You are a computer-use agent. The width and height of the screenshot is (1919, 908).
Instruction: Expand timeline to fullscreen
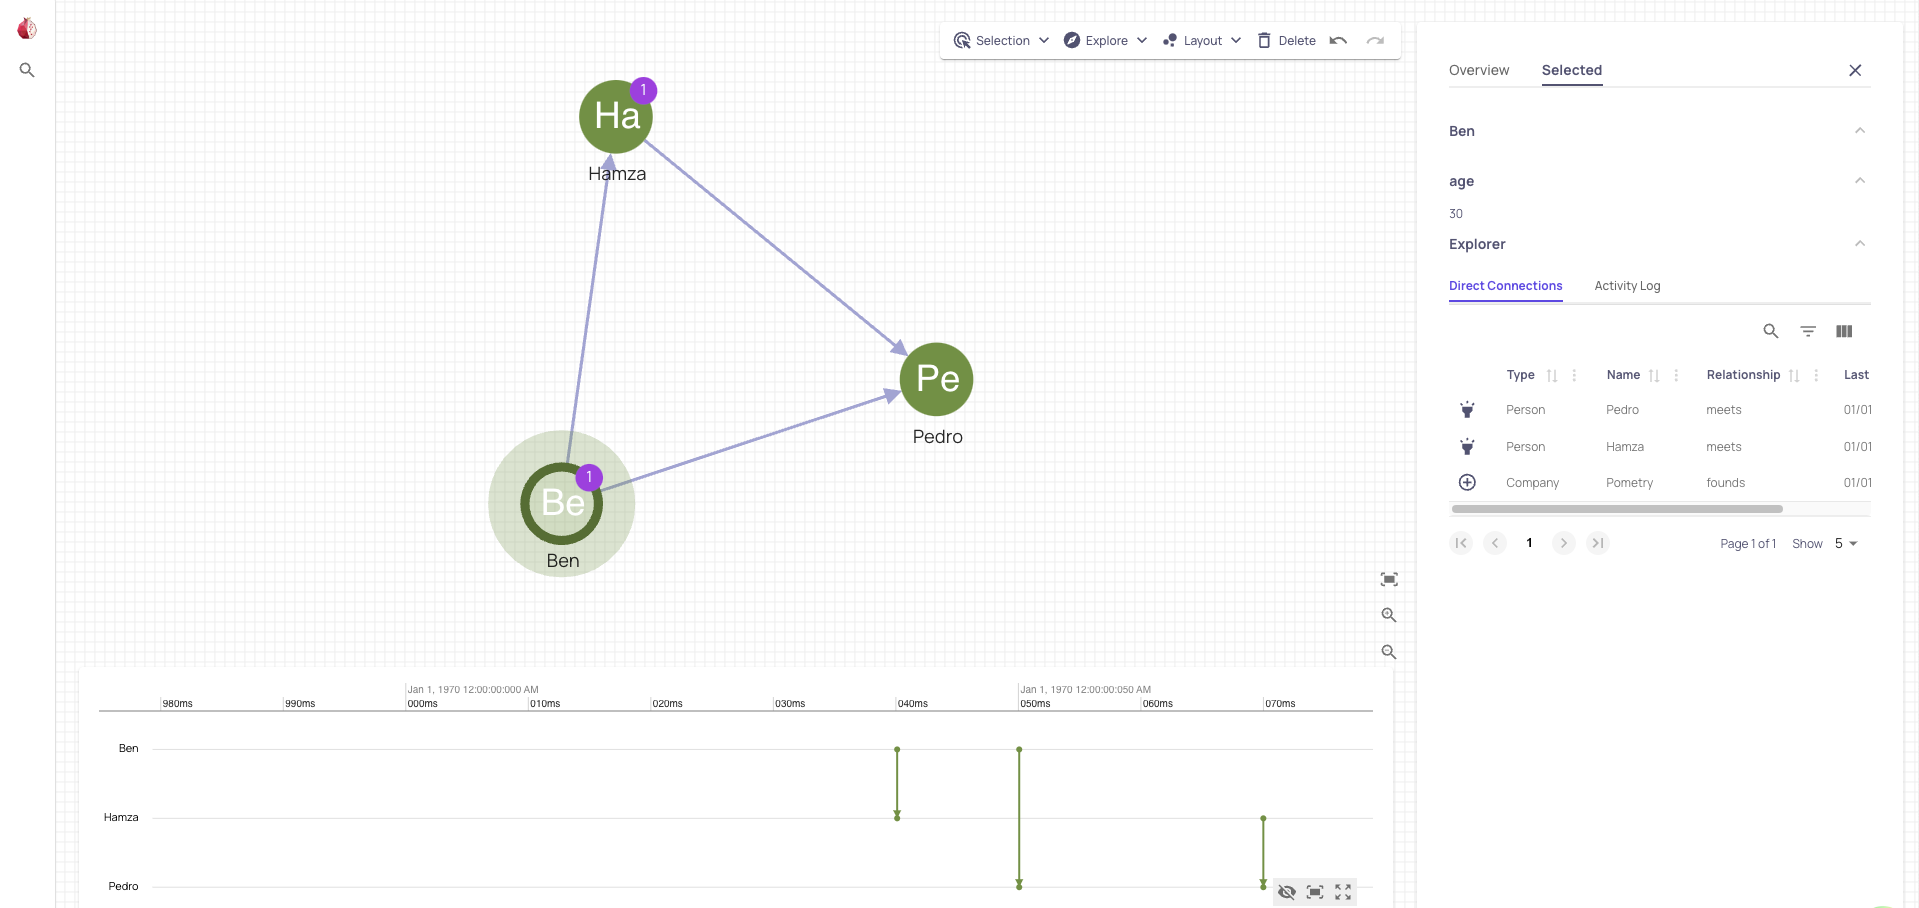[1343, 892]
